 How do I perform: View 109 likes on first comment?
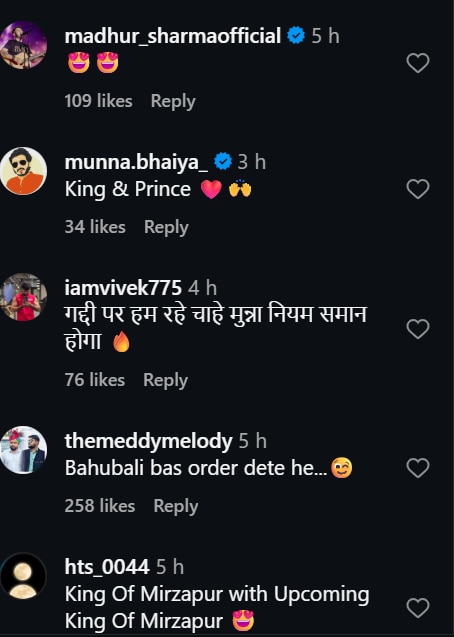pyautogui.click(x=98, y=101)
